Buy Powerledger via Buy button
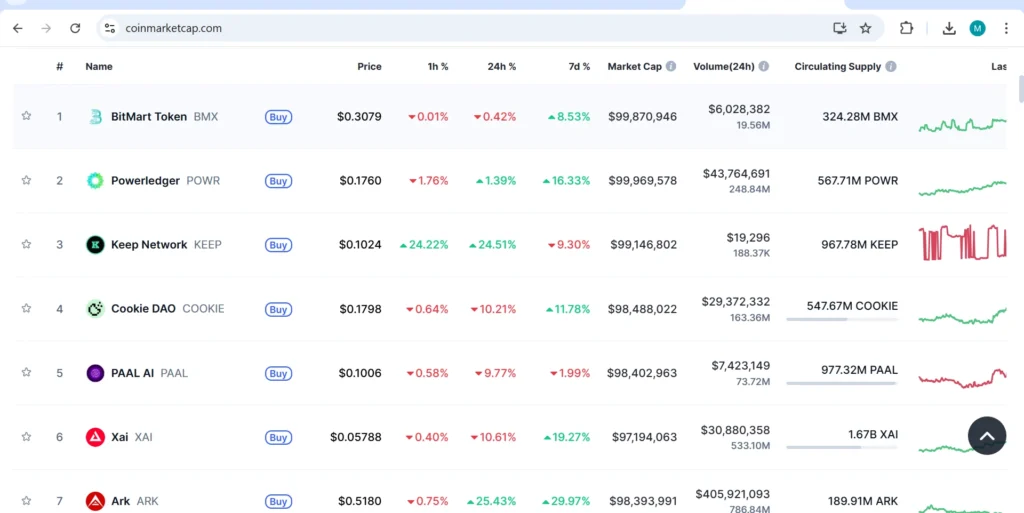This screenshot has width=1024, height=513. click(278, 181)
